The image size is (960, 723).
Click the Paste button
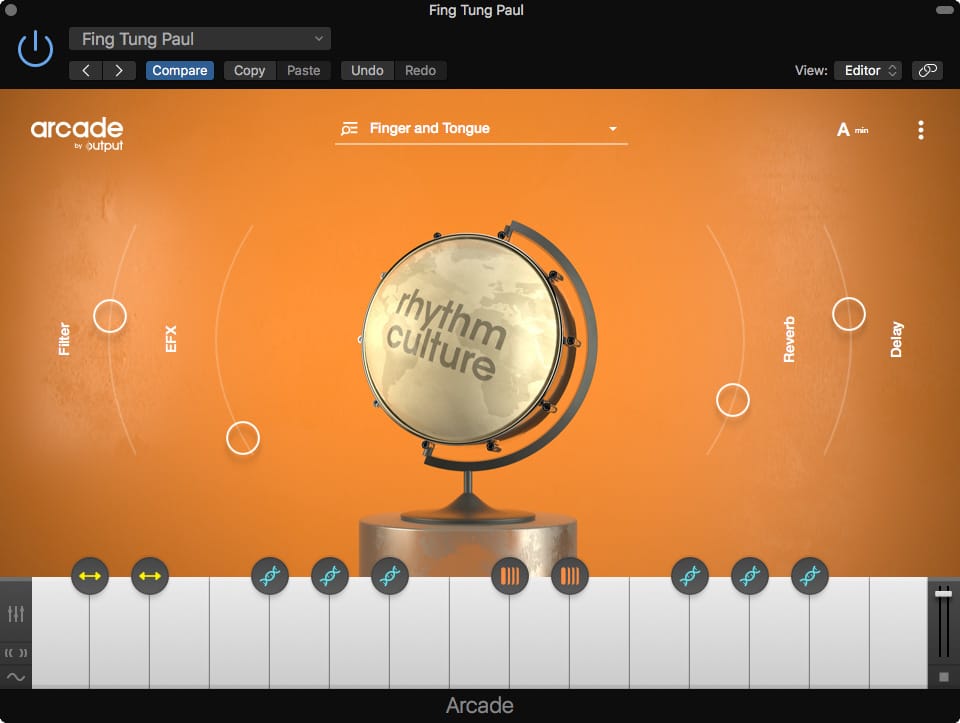coord(304,70)
